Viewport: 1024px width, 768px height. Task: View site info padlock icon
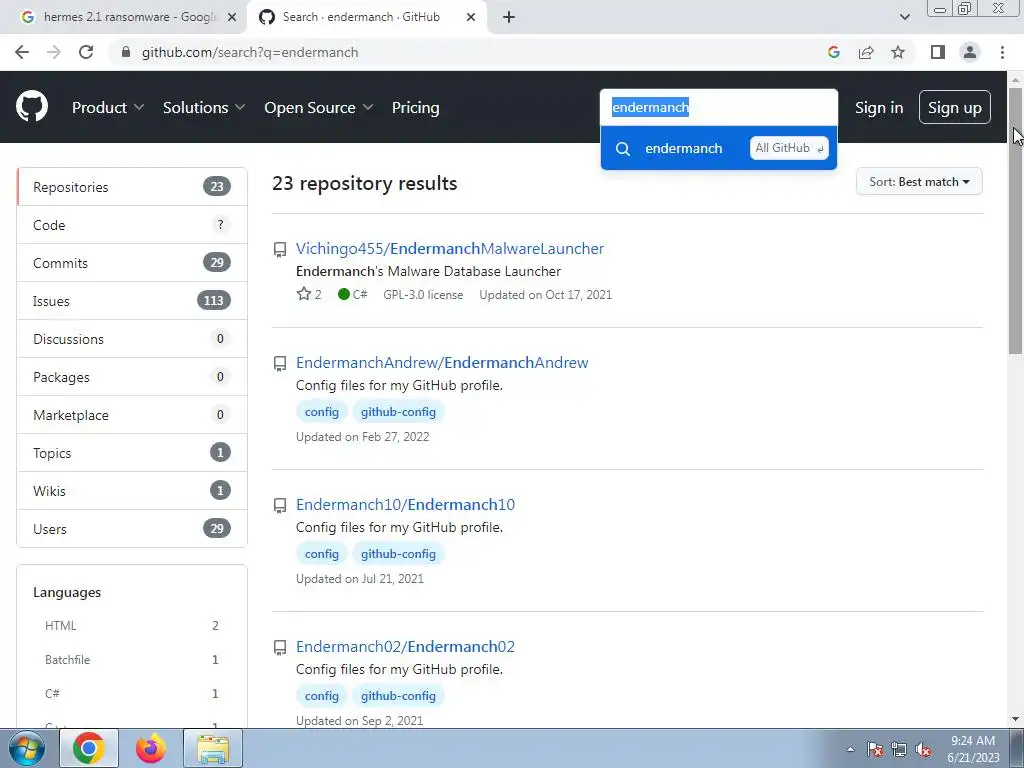coord(126,52)
